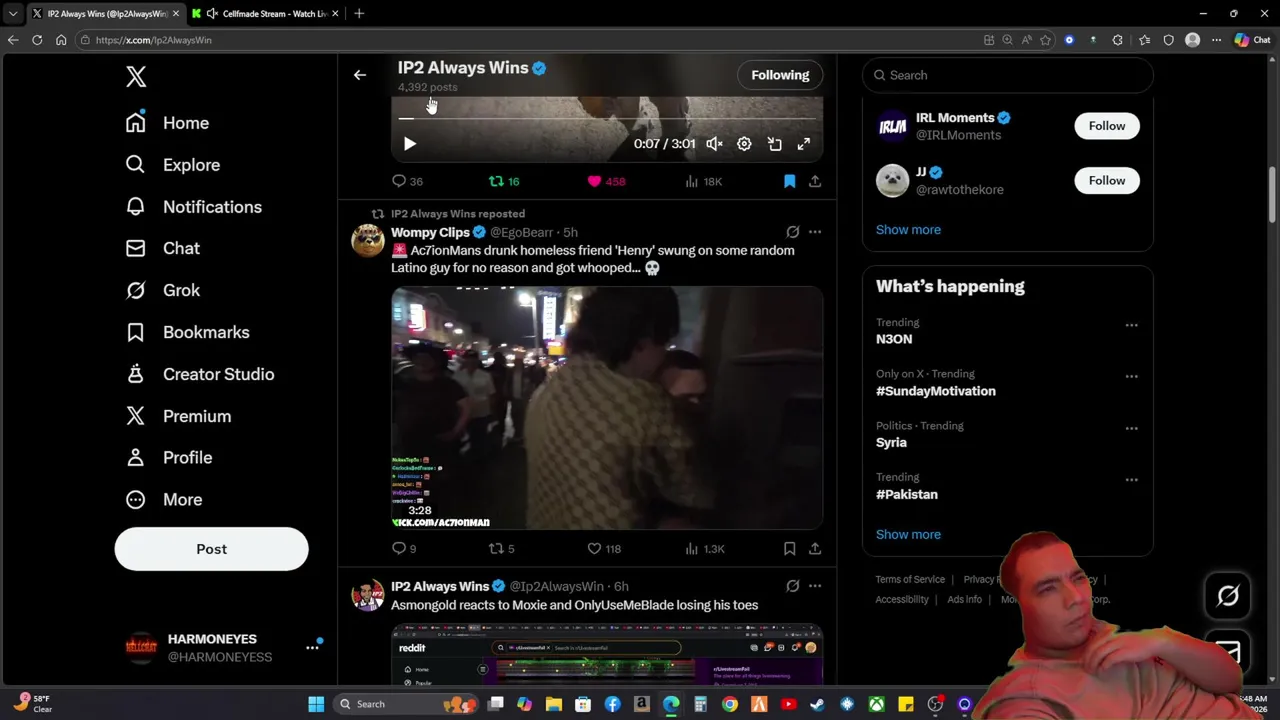Share the Wompy Clips post
1280x720 pixels.
click(x=815, y=548)
